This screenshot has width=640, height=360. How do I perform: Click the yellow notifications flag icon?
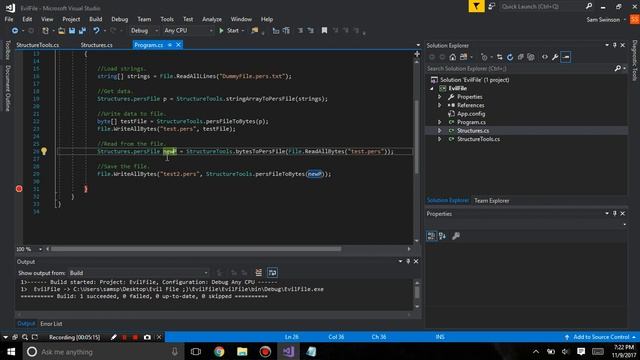(476, 6)
